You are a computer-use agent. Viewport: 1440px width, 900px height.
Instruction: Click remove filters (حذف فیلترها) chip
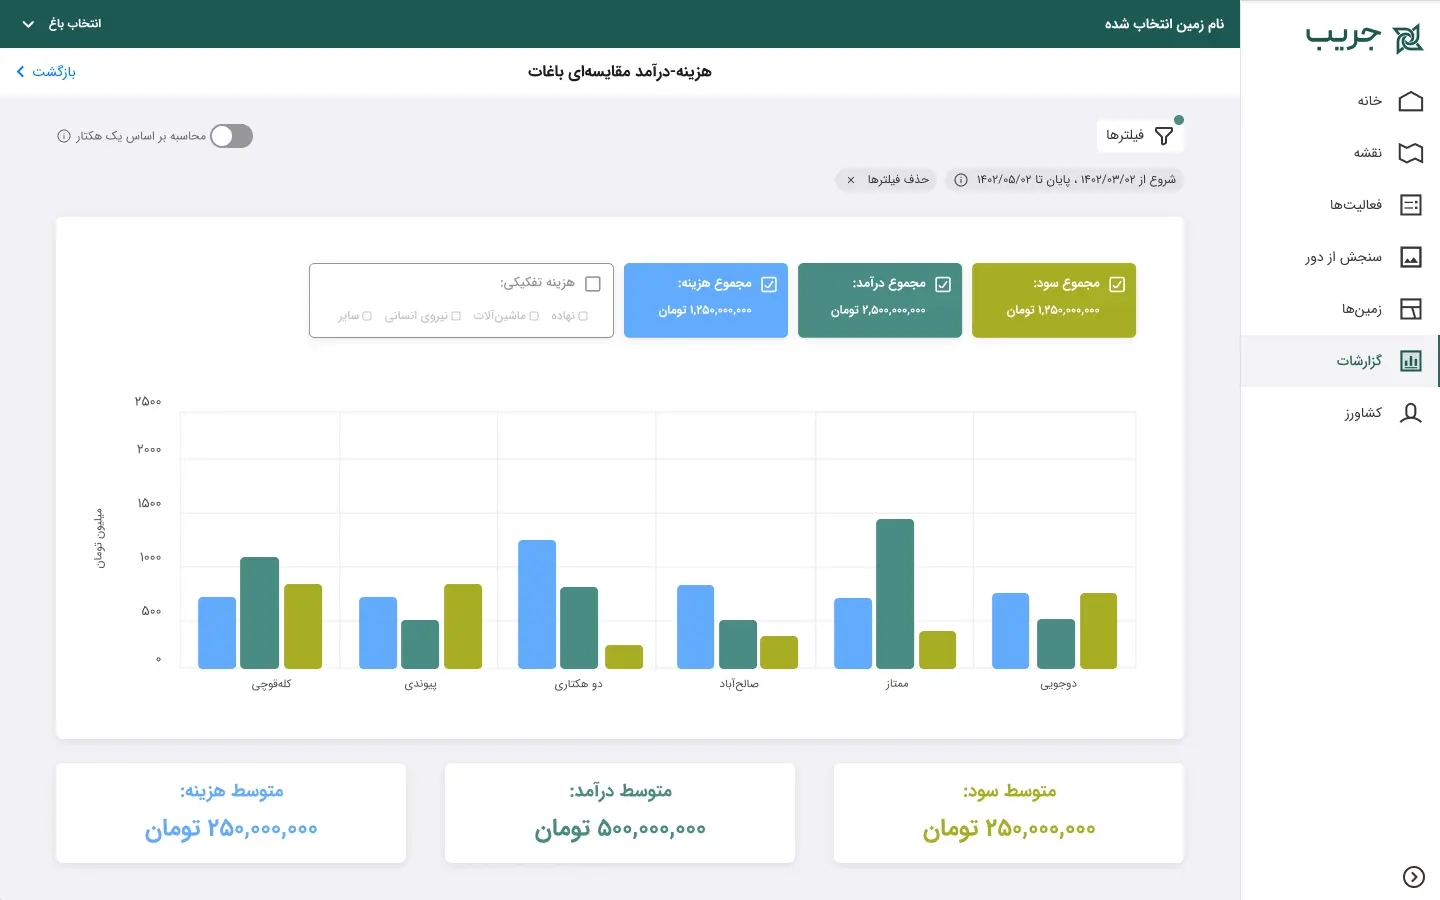886,180
